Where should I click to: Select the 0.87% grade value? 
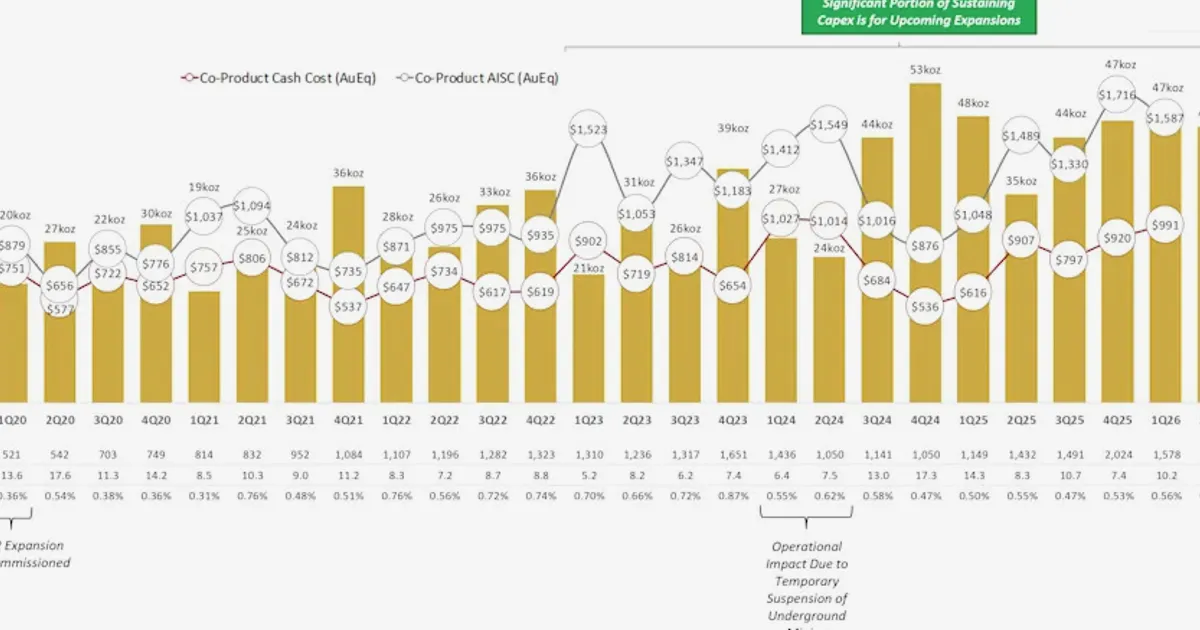click(733, 497)
